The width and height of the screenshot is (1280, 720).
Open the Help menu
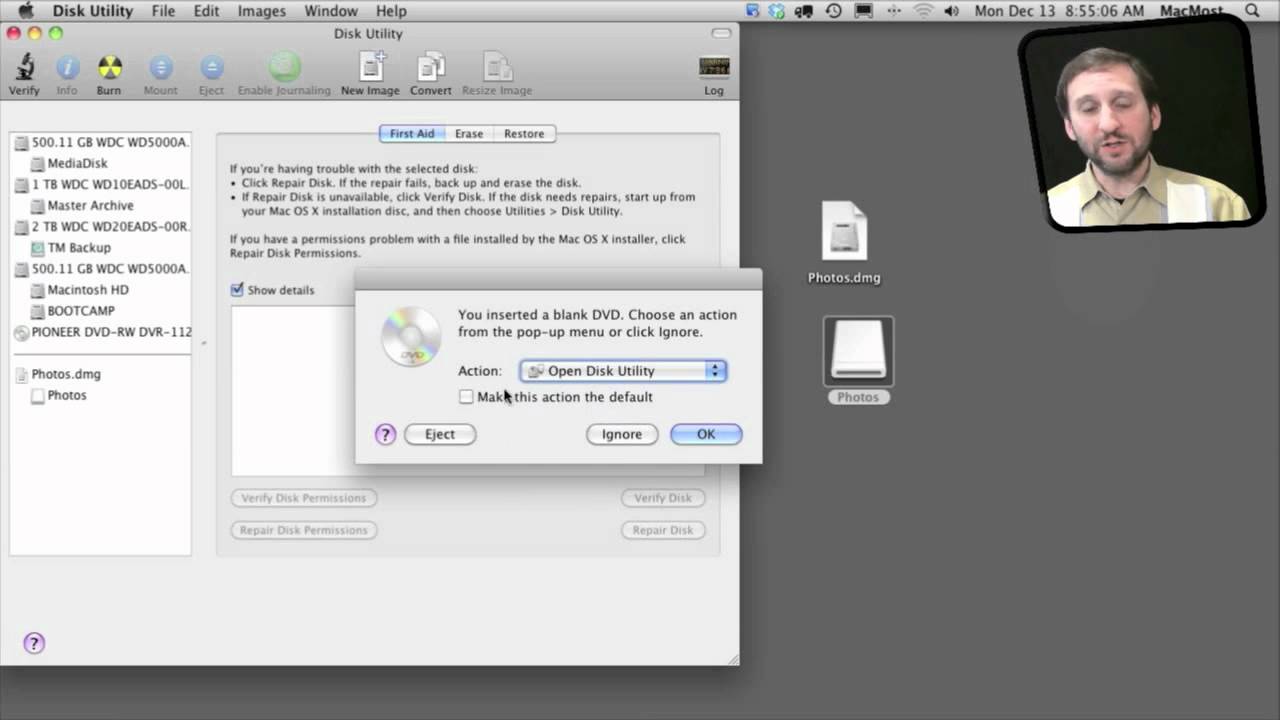pyautogui.click(x=391, y=11)
